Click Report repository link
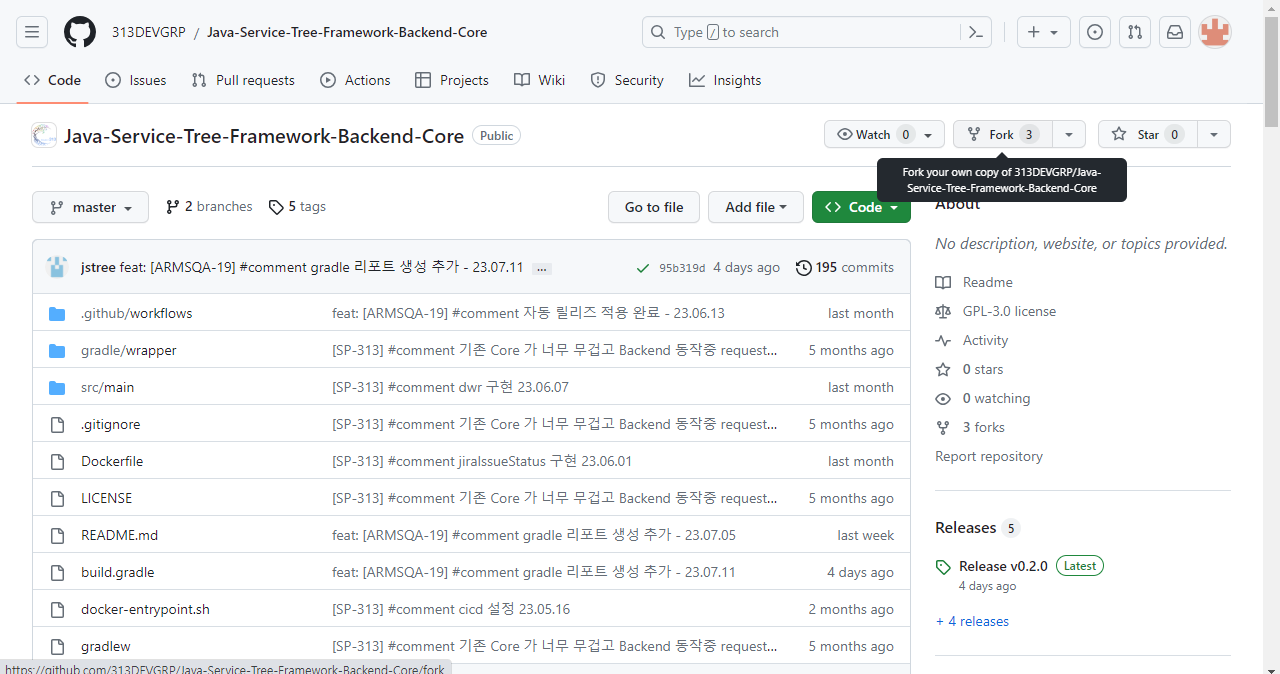This screenshot has height=674, width=1280. tap(989, 456)
